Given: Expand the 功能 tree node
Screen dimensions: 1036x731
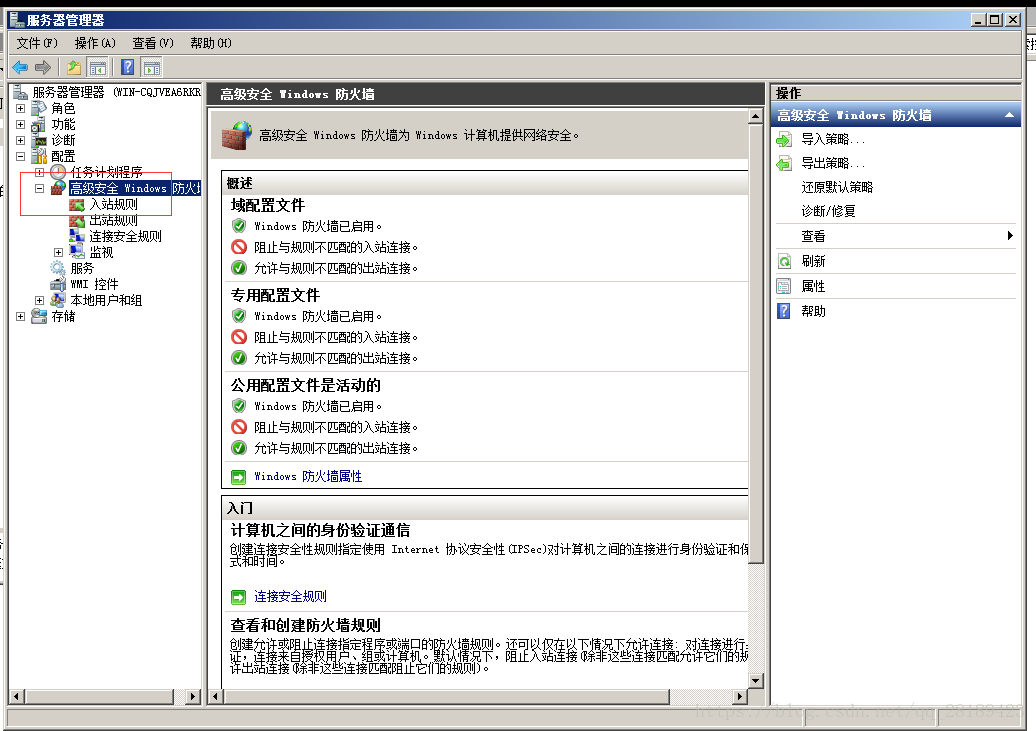Looking at the screenshot, I should pos(20,124).
